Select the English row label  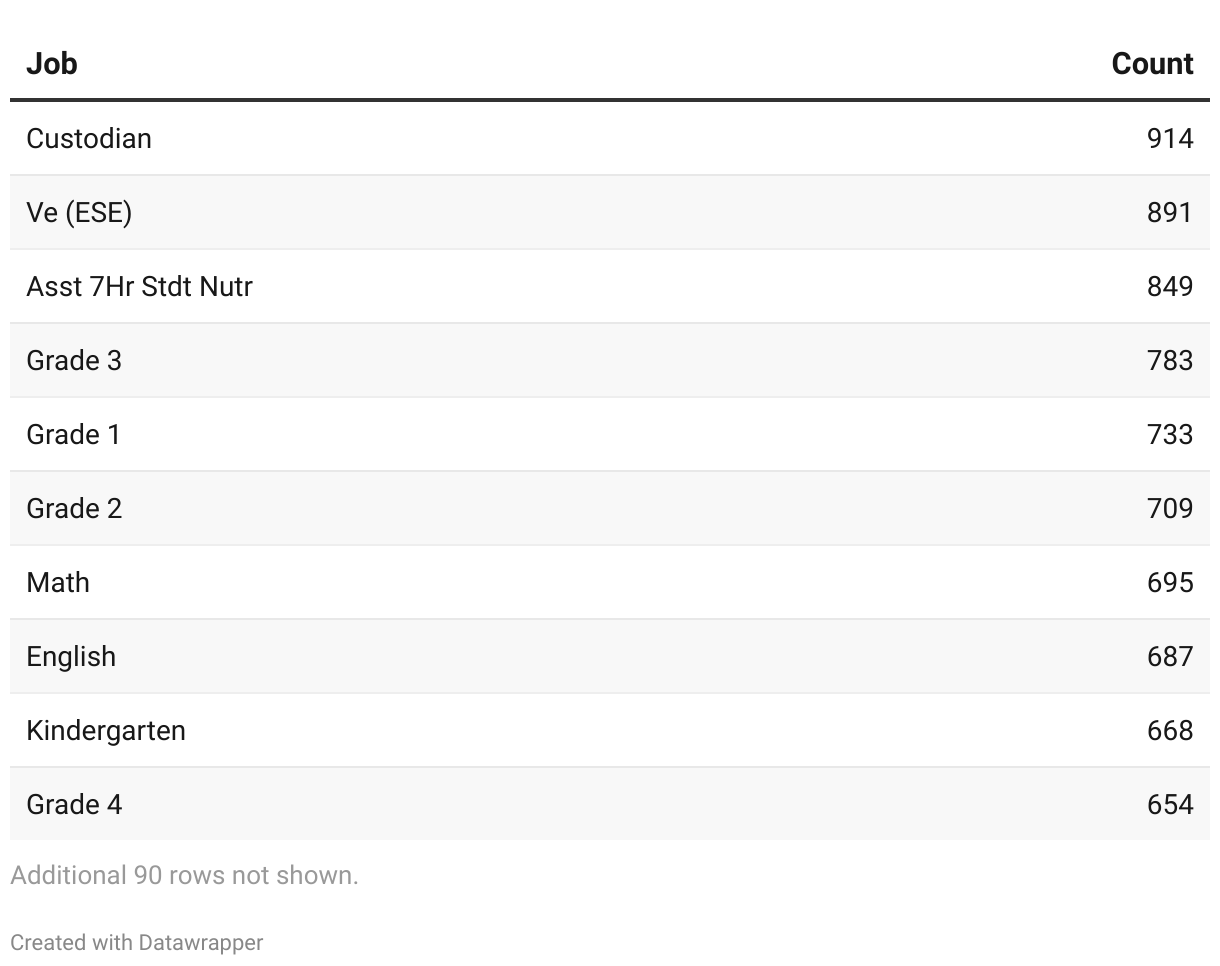point(71,656)
